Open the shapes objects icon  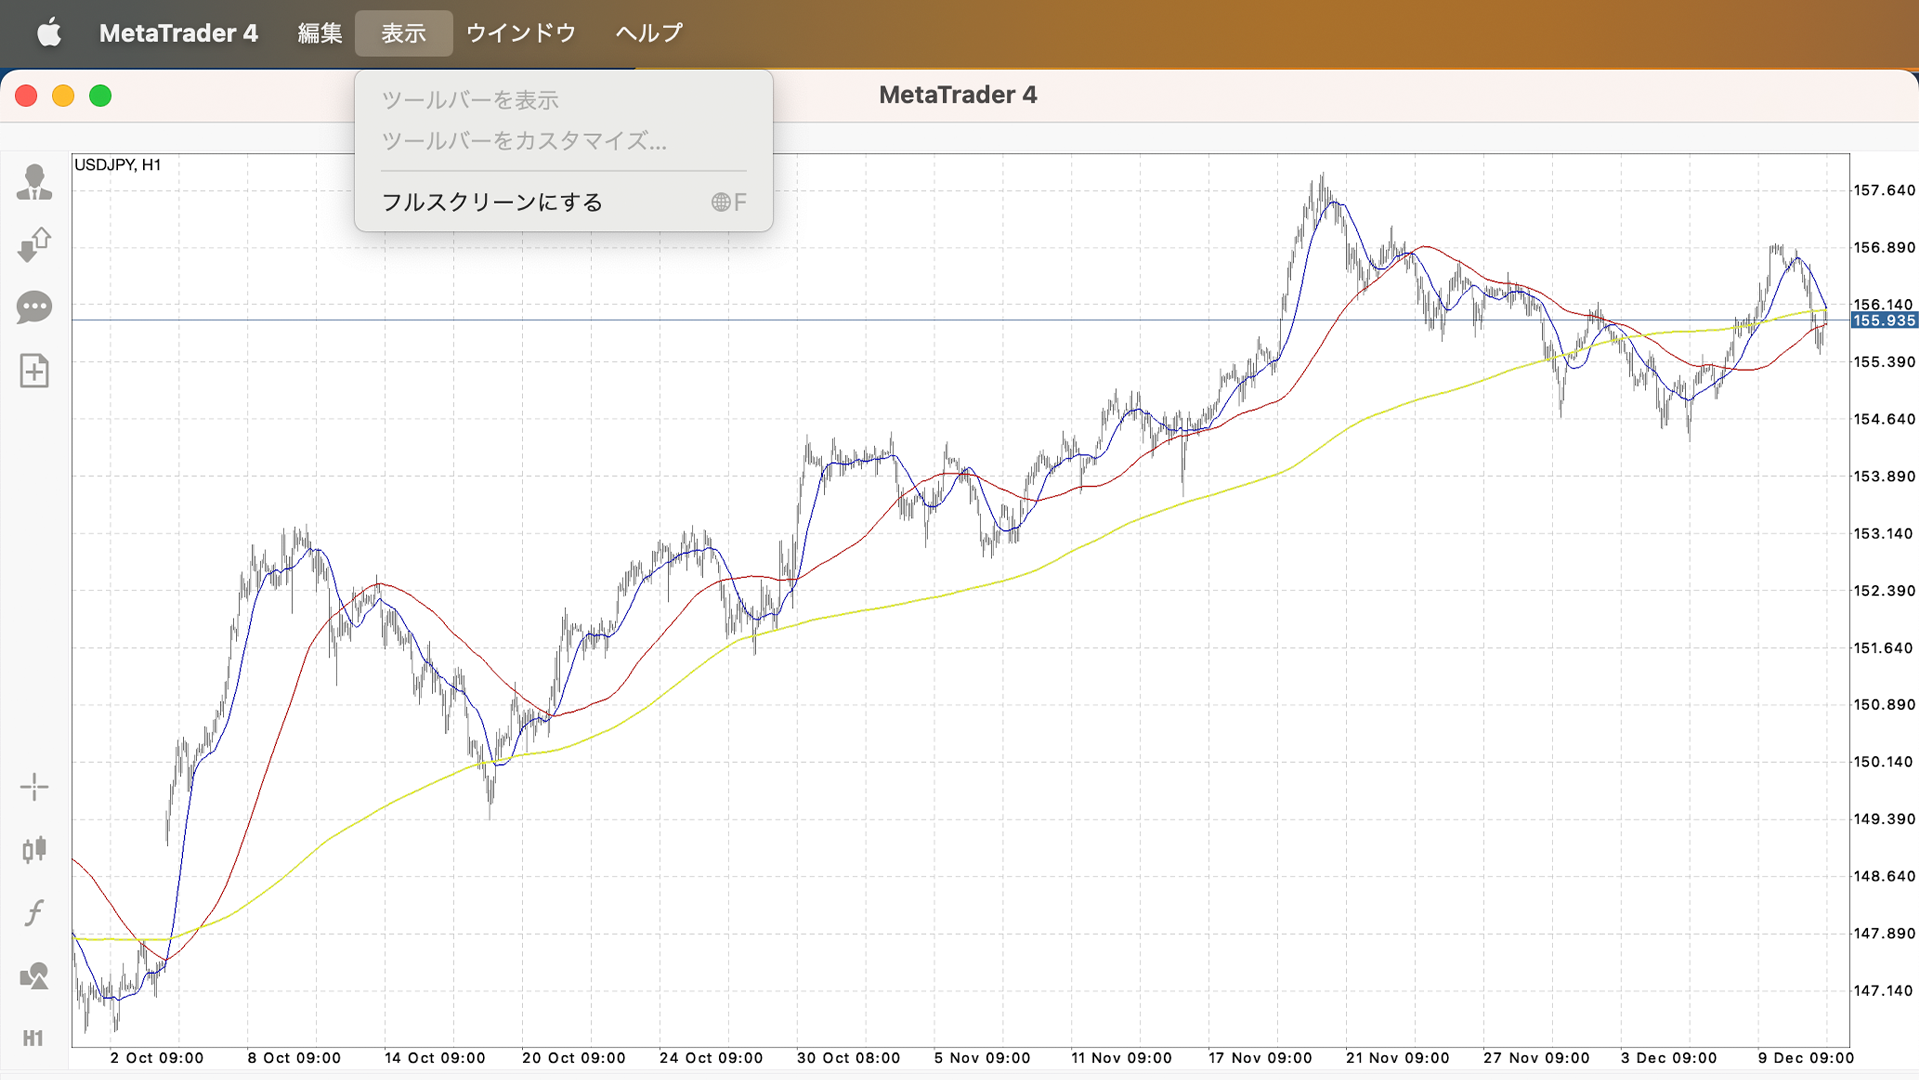(34, 976)
